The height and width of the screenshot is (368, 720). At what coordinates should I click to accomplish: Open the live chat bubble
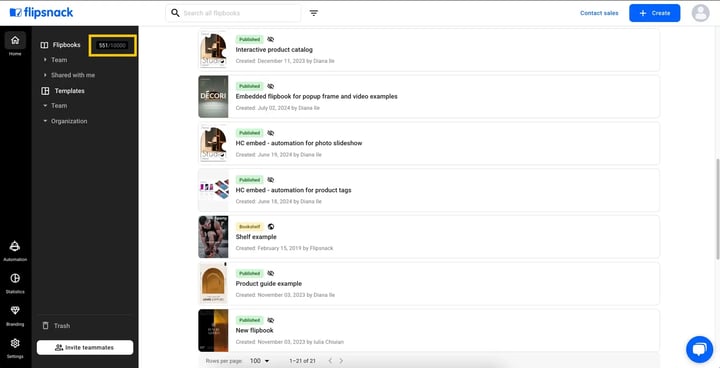click(x=699, y=350)
